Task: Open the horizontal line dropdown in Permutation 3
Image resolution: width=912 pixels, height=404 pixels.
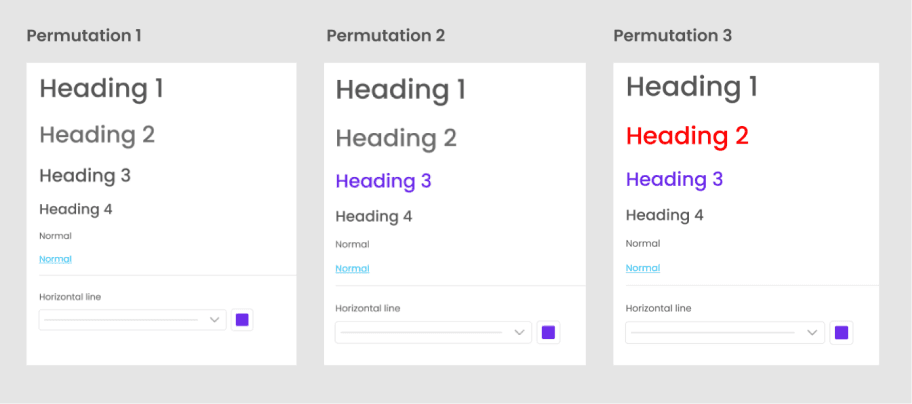Action: 725,333
